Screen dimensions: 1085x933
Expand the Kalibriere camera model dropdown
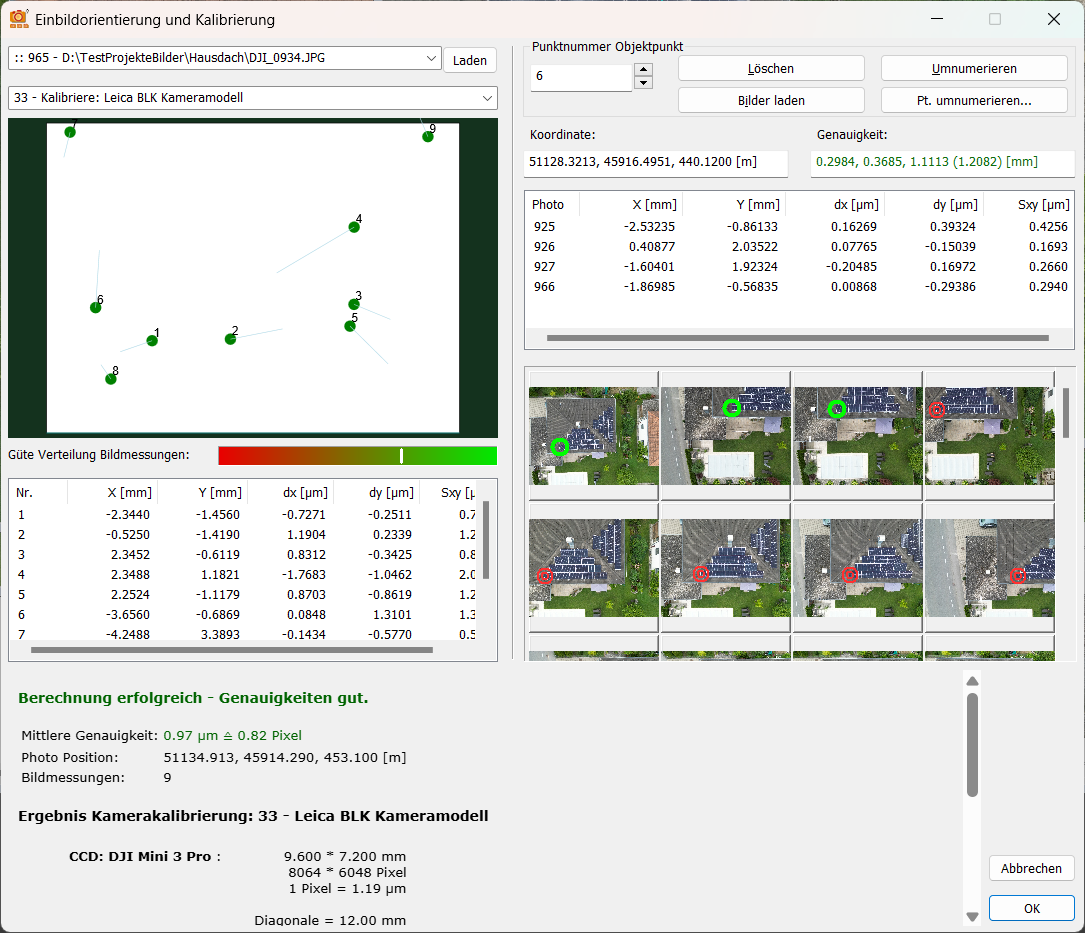[x=487, y=98]
